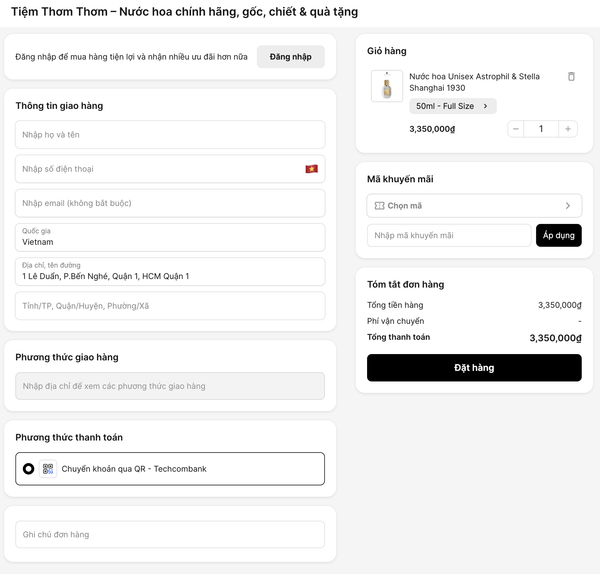Decrease quantity with the minus button
600x574 pixels.
click(516, 129)
